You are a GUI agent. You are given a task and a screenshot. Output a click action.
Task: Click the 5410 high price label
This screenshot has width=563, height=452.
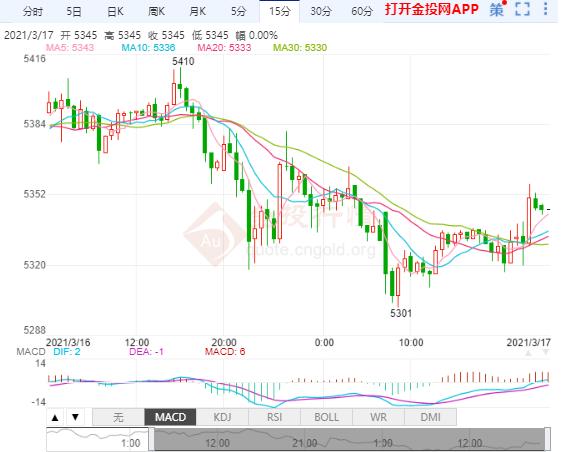(183, 61)
